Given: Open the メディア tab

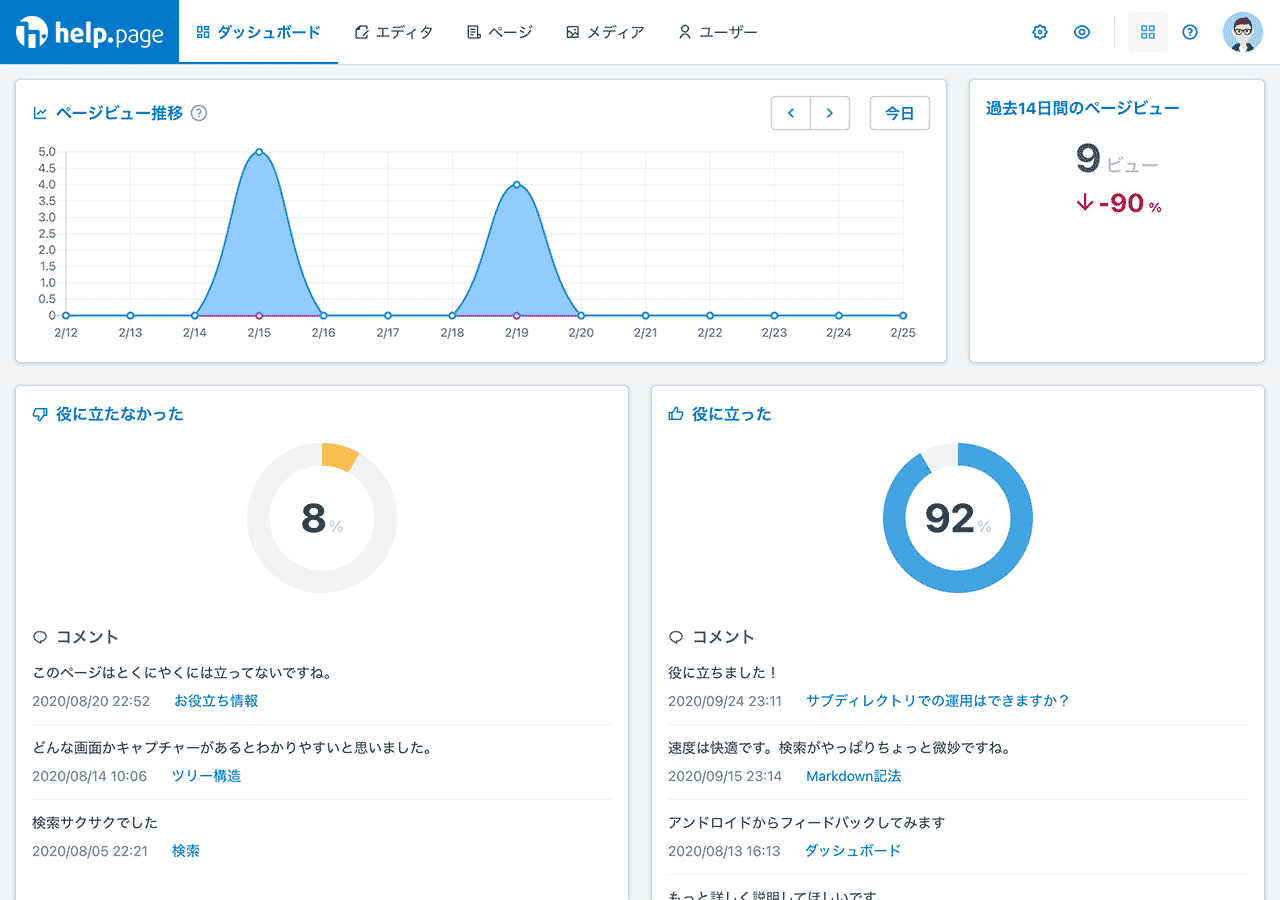Looking at the screenshot, I should pyautogui.click(x=604, y=32).
